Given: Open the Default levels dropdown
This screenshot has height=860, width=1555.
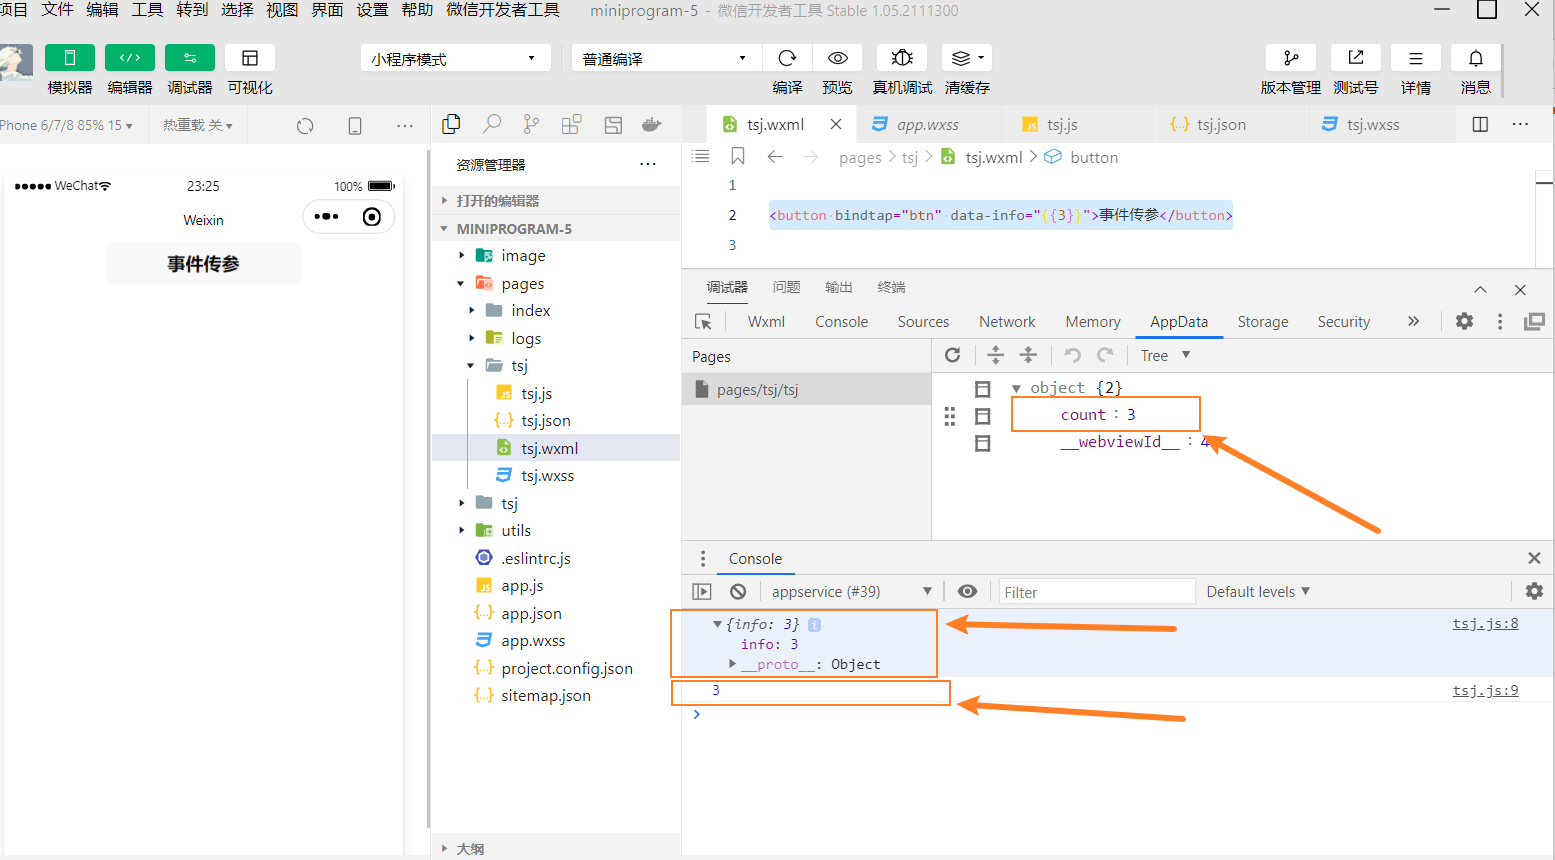Looking at the screenshot, I should coord(1258,592).
